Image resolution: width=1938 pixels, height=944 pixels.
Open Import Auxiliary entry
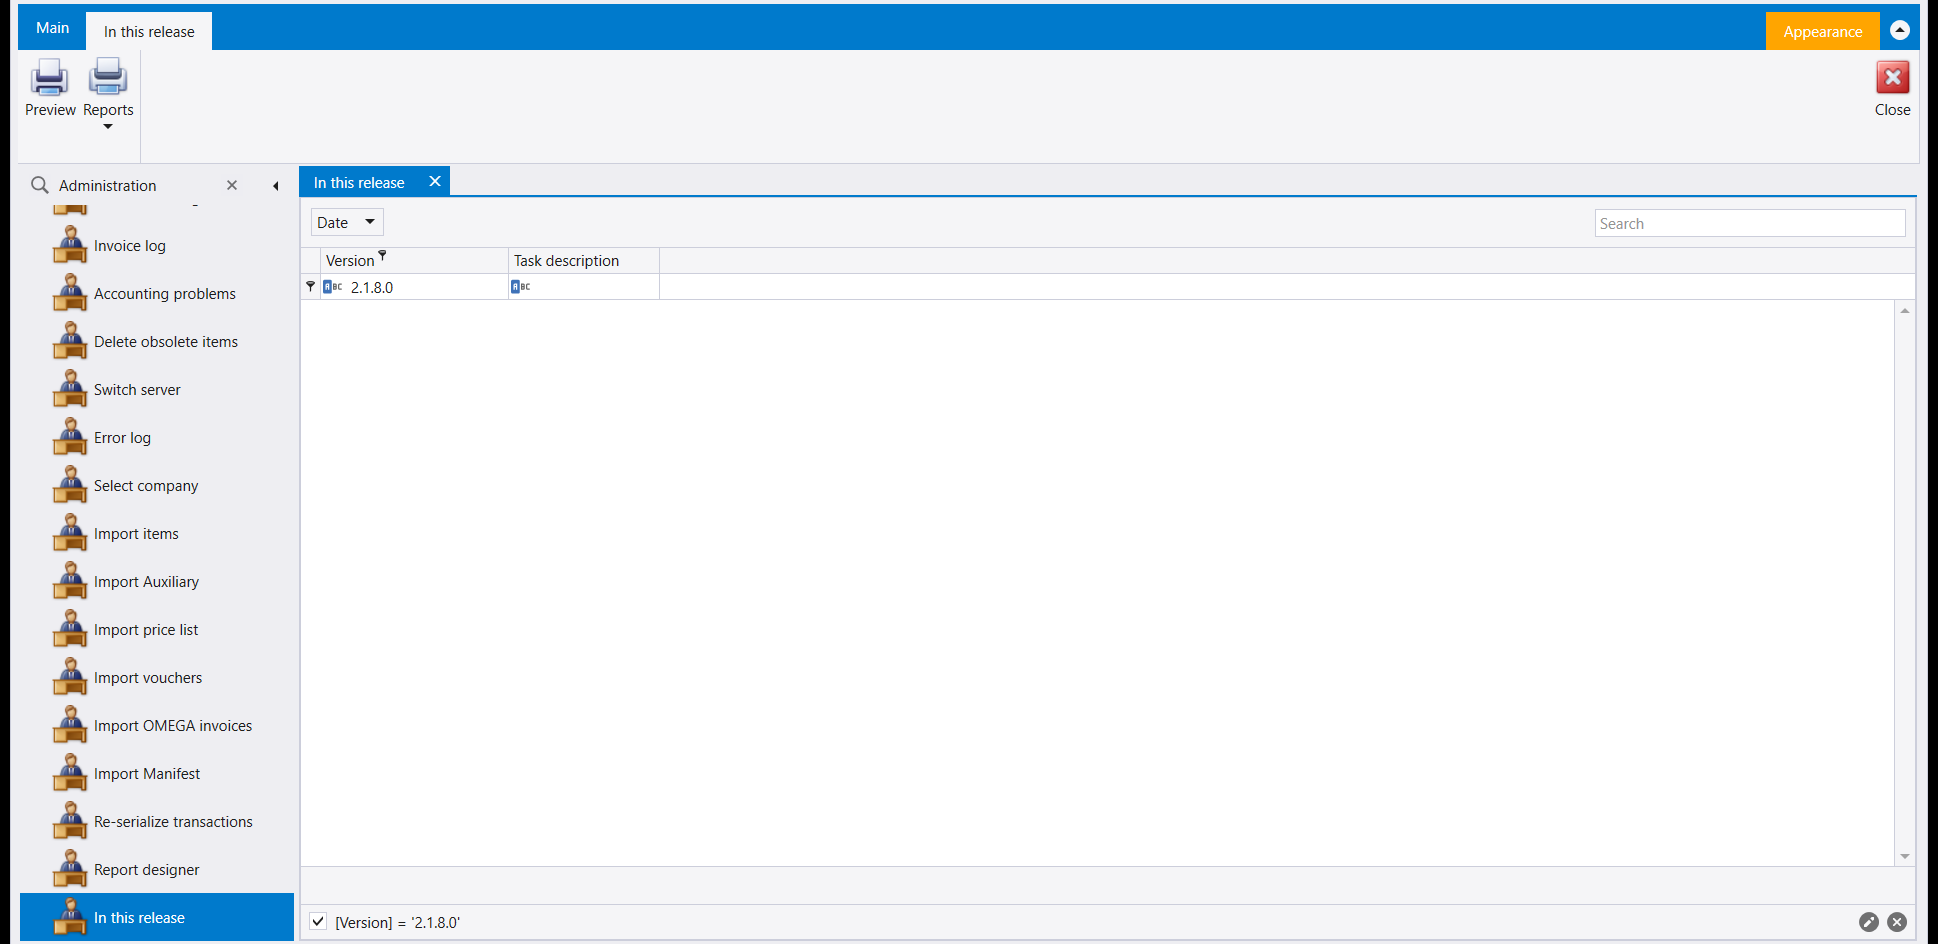pyautogui.click(x=157, y=582)
